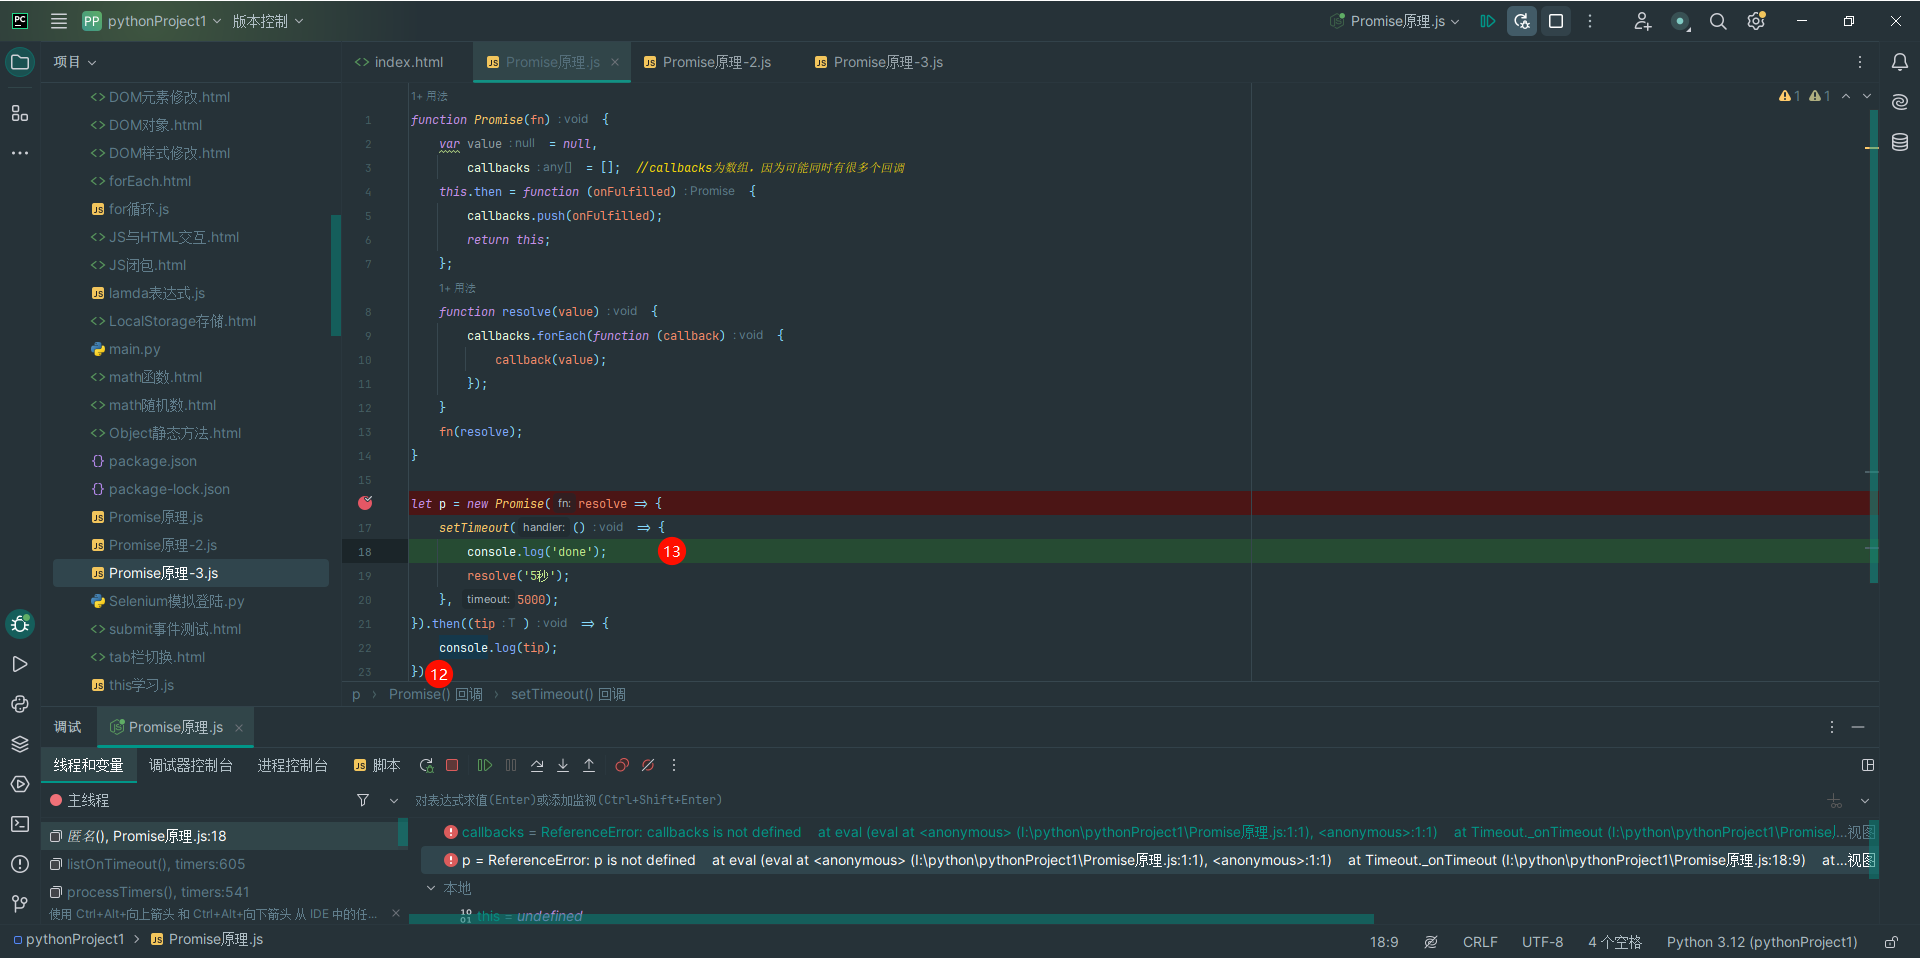Toggle read-only lock in status bar

[1891, 942]
